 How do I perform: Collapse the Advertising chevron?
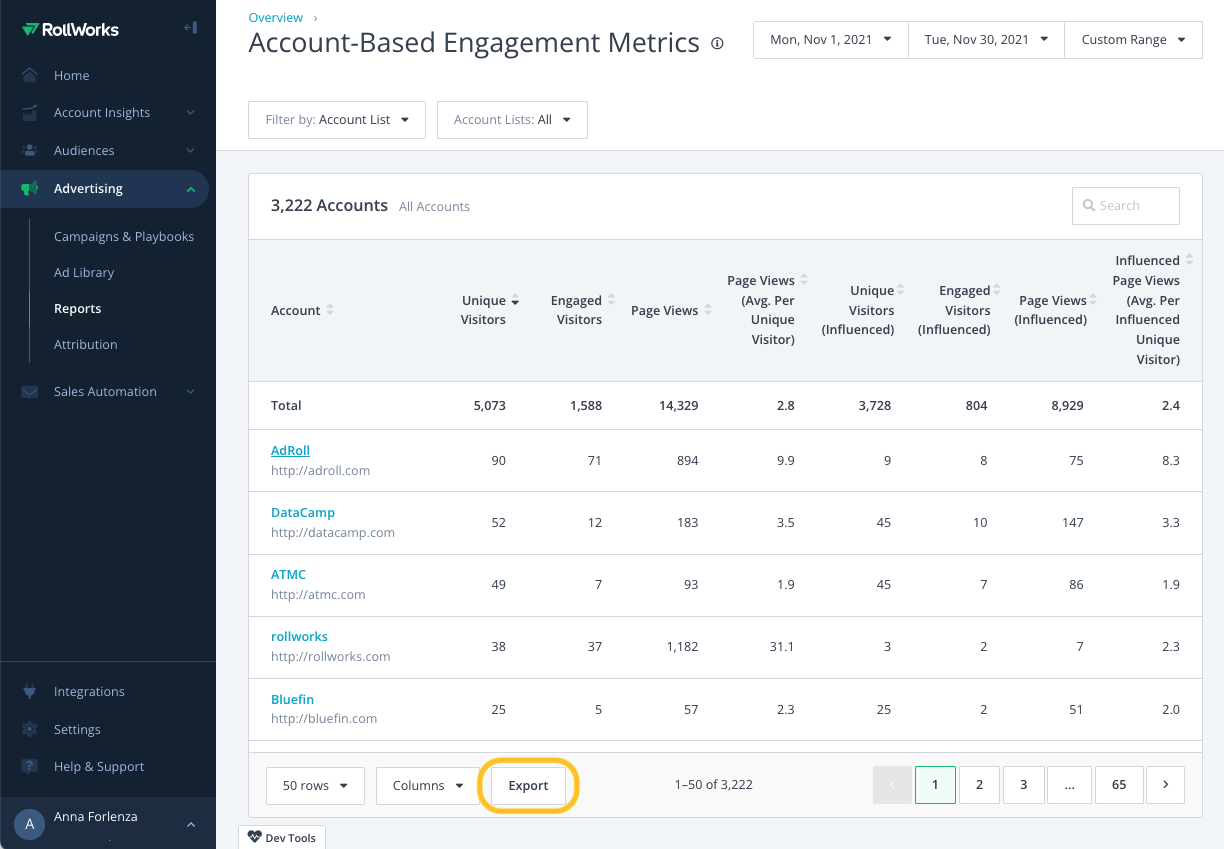pyautogui.click(x=190, y=189)
